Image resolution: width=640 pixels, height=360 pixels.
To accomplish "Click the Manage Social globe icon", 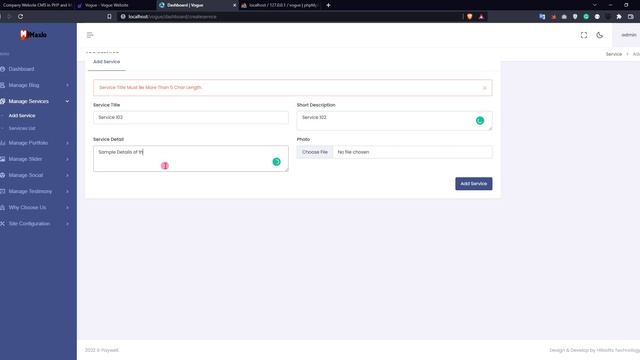I will [2, 175].
